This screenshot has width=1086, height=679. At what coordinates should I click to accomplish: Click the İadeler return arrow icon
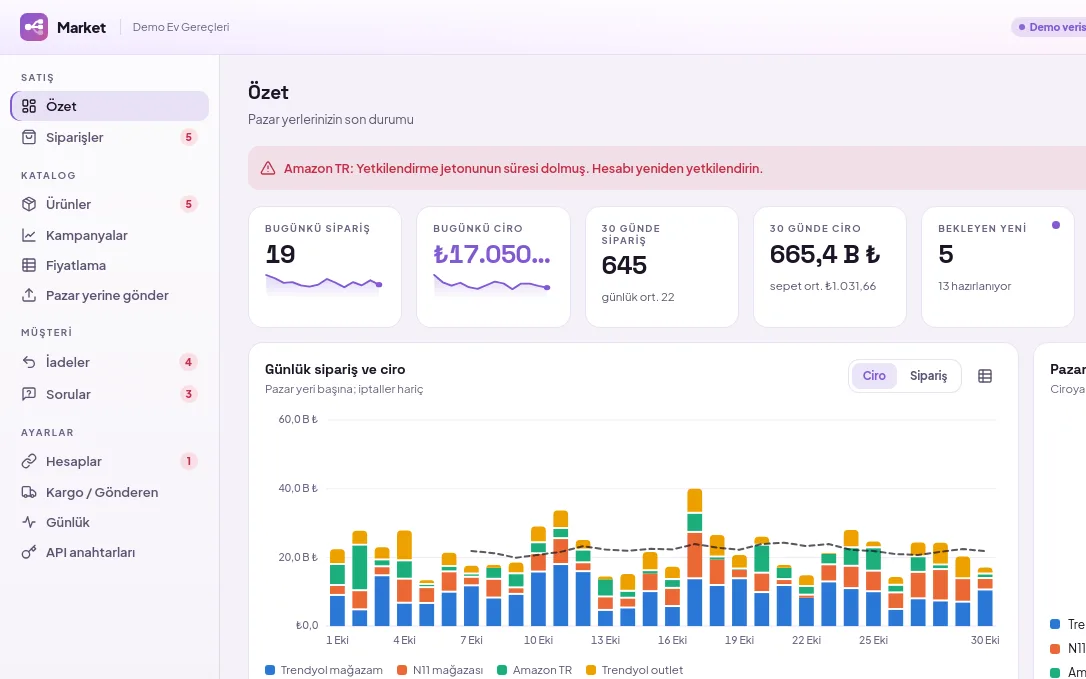[28, 362]
